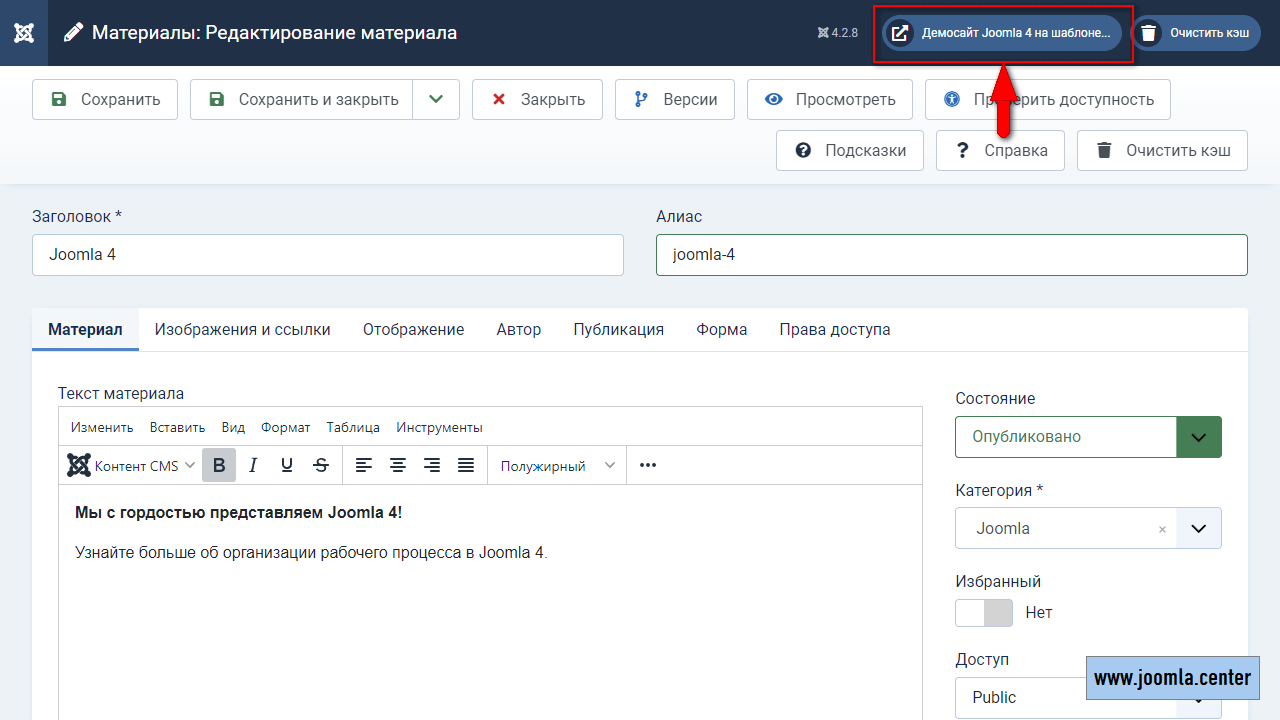Align text left
The image size is (1280, 720).
pos(364,465)
